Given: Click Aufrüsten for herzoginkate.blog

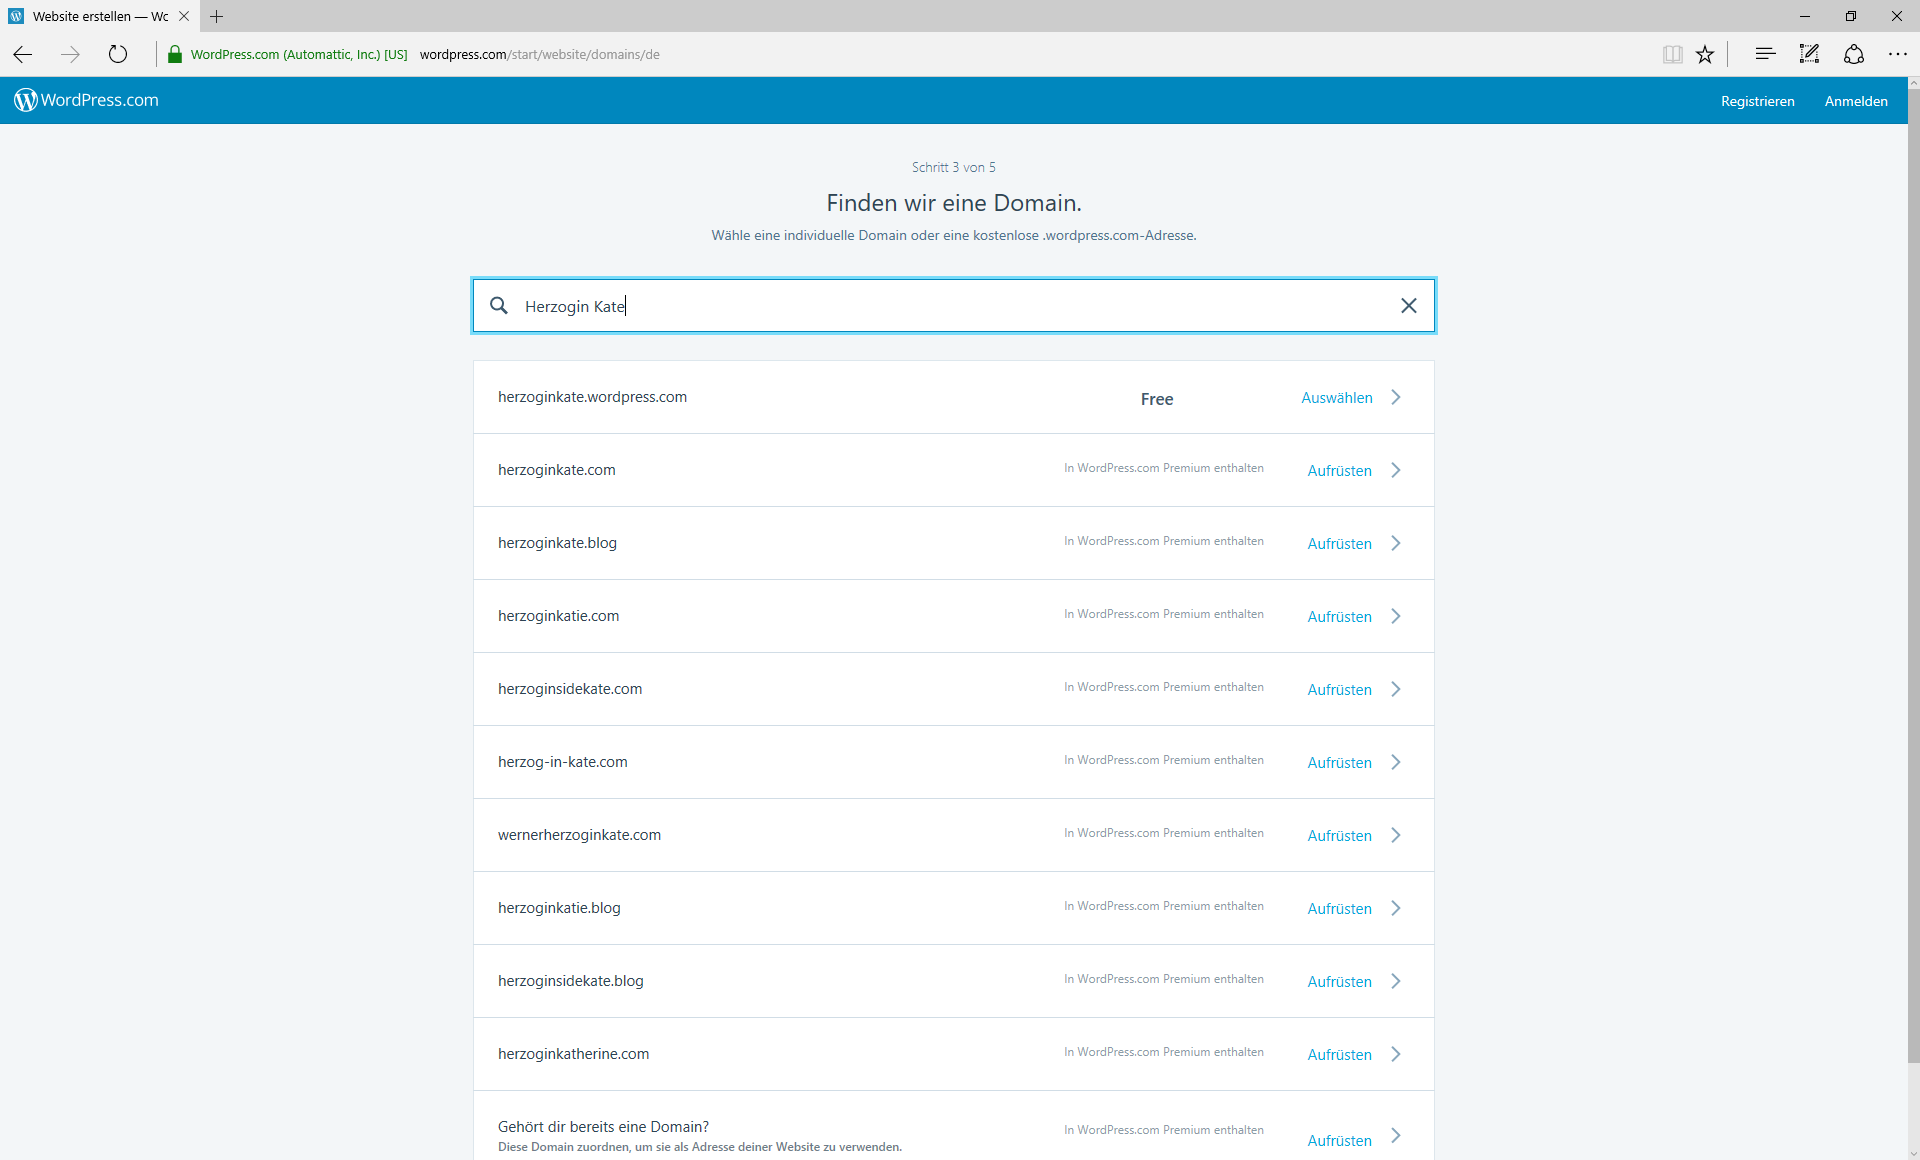Looking at the screenshot, I should [1339, 543].
